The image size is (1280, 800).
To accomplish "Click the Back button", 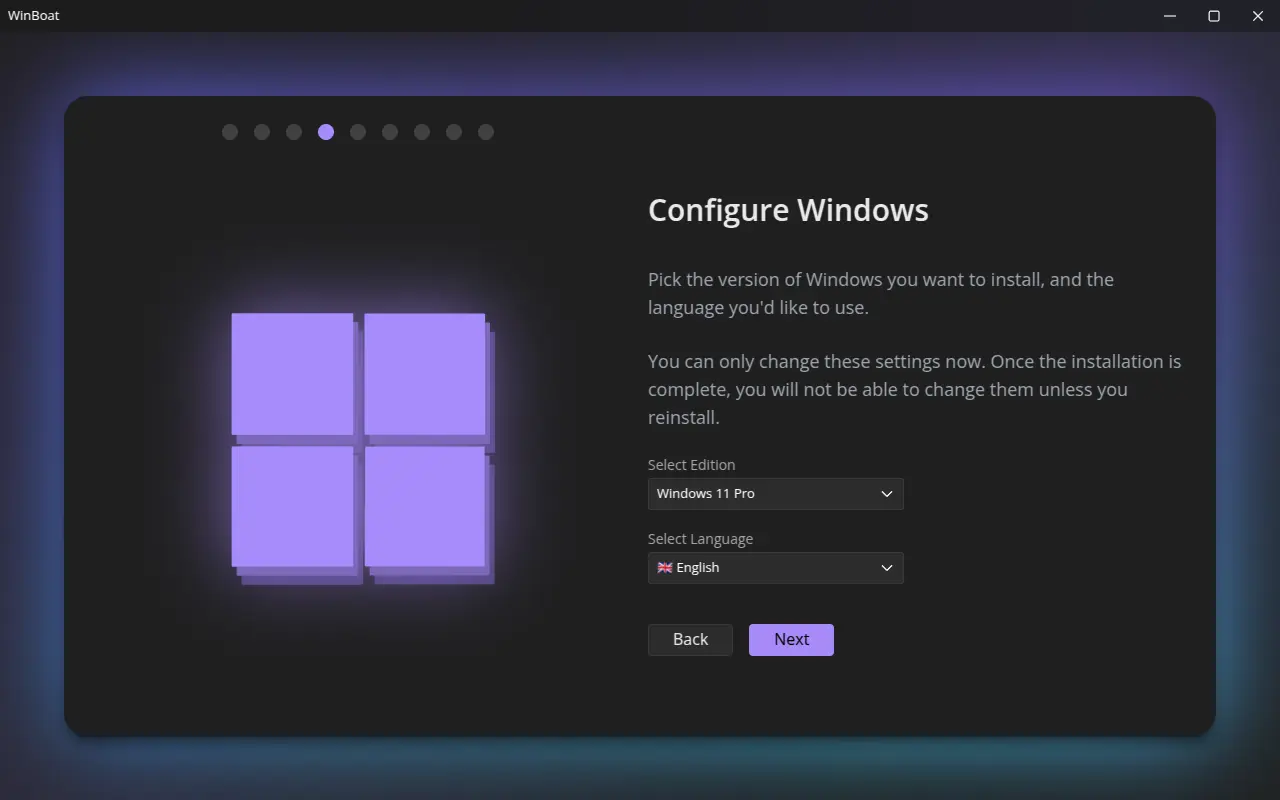I will click(689, 639).
